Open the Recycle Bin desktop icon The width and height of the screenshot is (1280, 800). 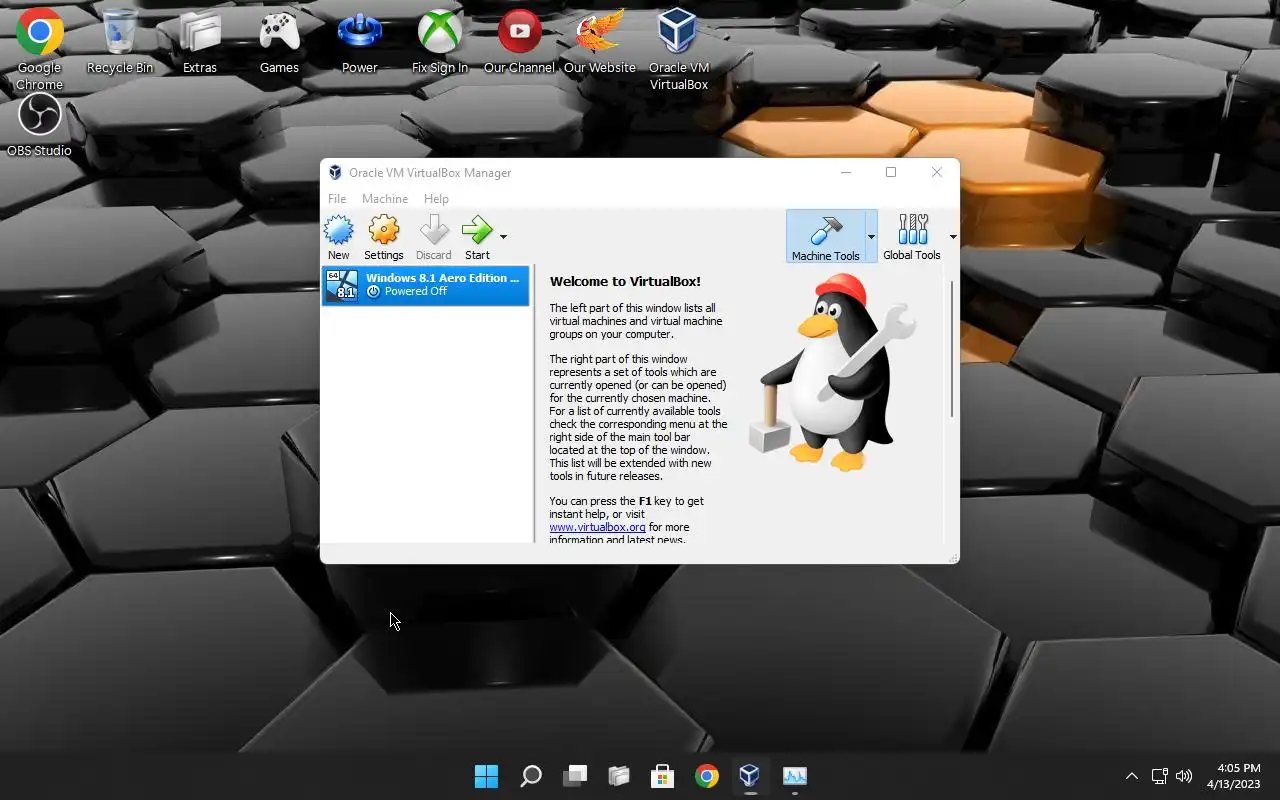[120, 42]
